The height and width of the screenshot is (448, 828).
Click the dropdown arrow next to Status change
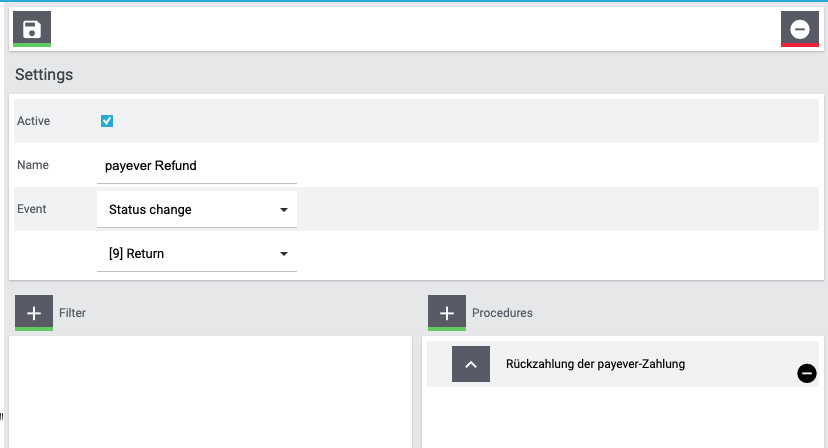(284, 210)
